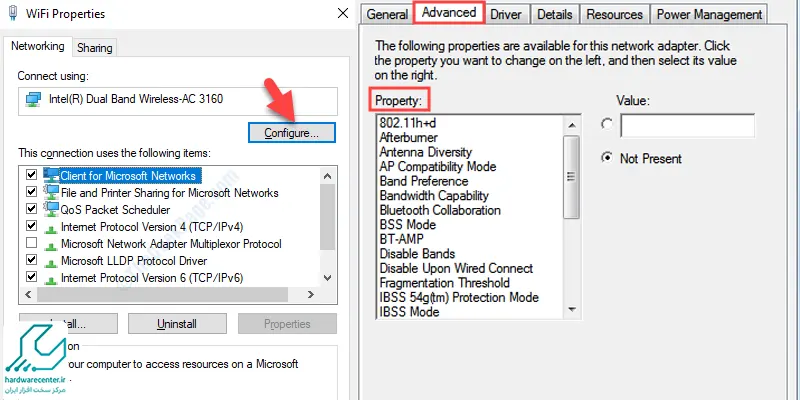Select Disable Bands property

click(417, 254)
